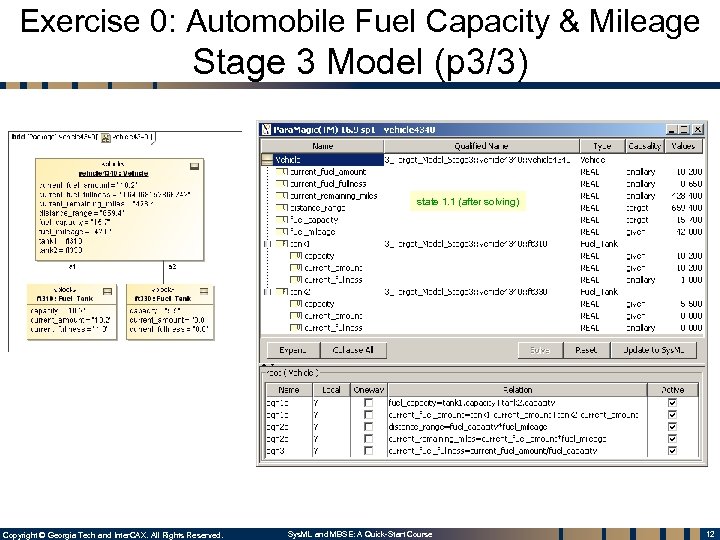Click the Fuel_Tank type cell for tank1
The image size is (720, 540).
tap(602, 244)
